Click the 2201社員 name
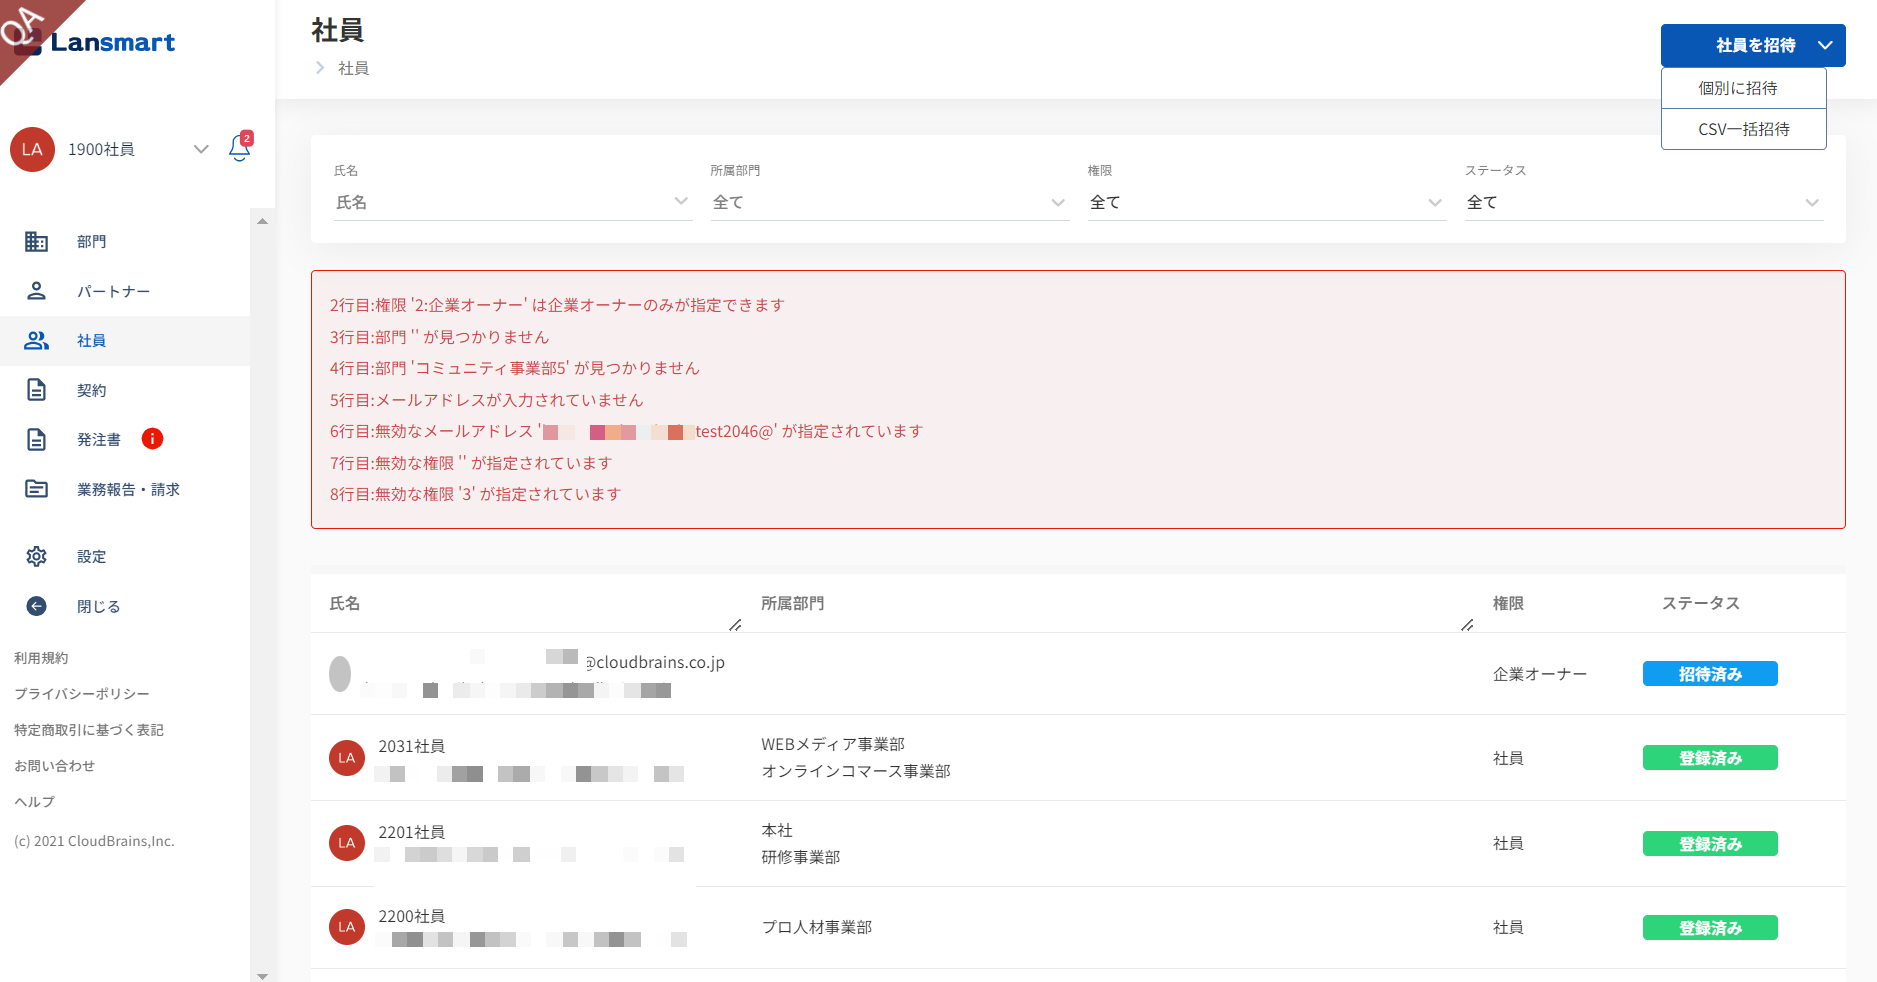 coord(411,832)
